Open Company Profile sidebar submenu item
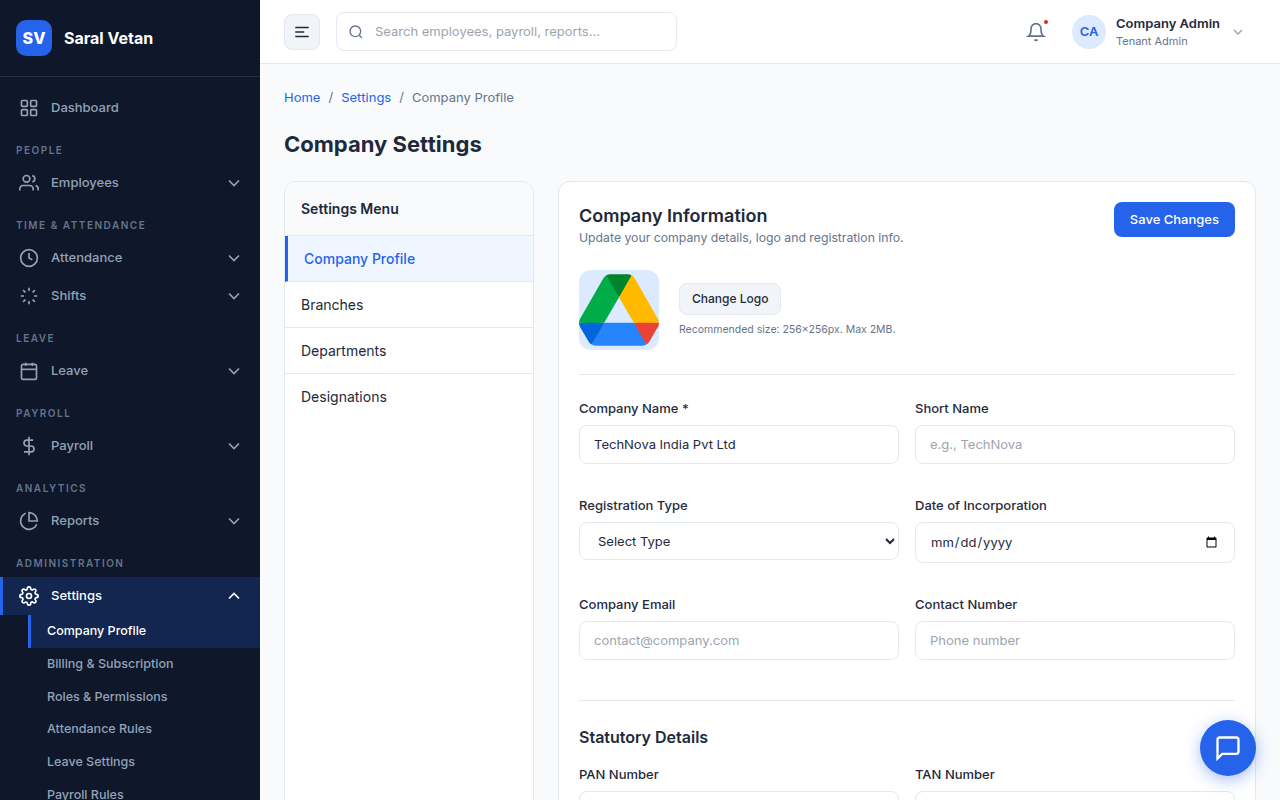Viewport: 1280px width, 800px height. [144, 631]
